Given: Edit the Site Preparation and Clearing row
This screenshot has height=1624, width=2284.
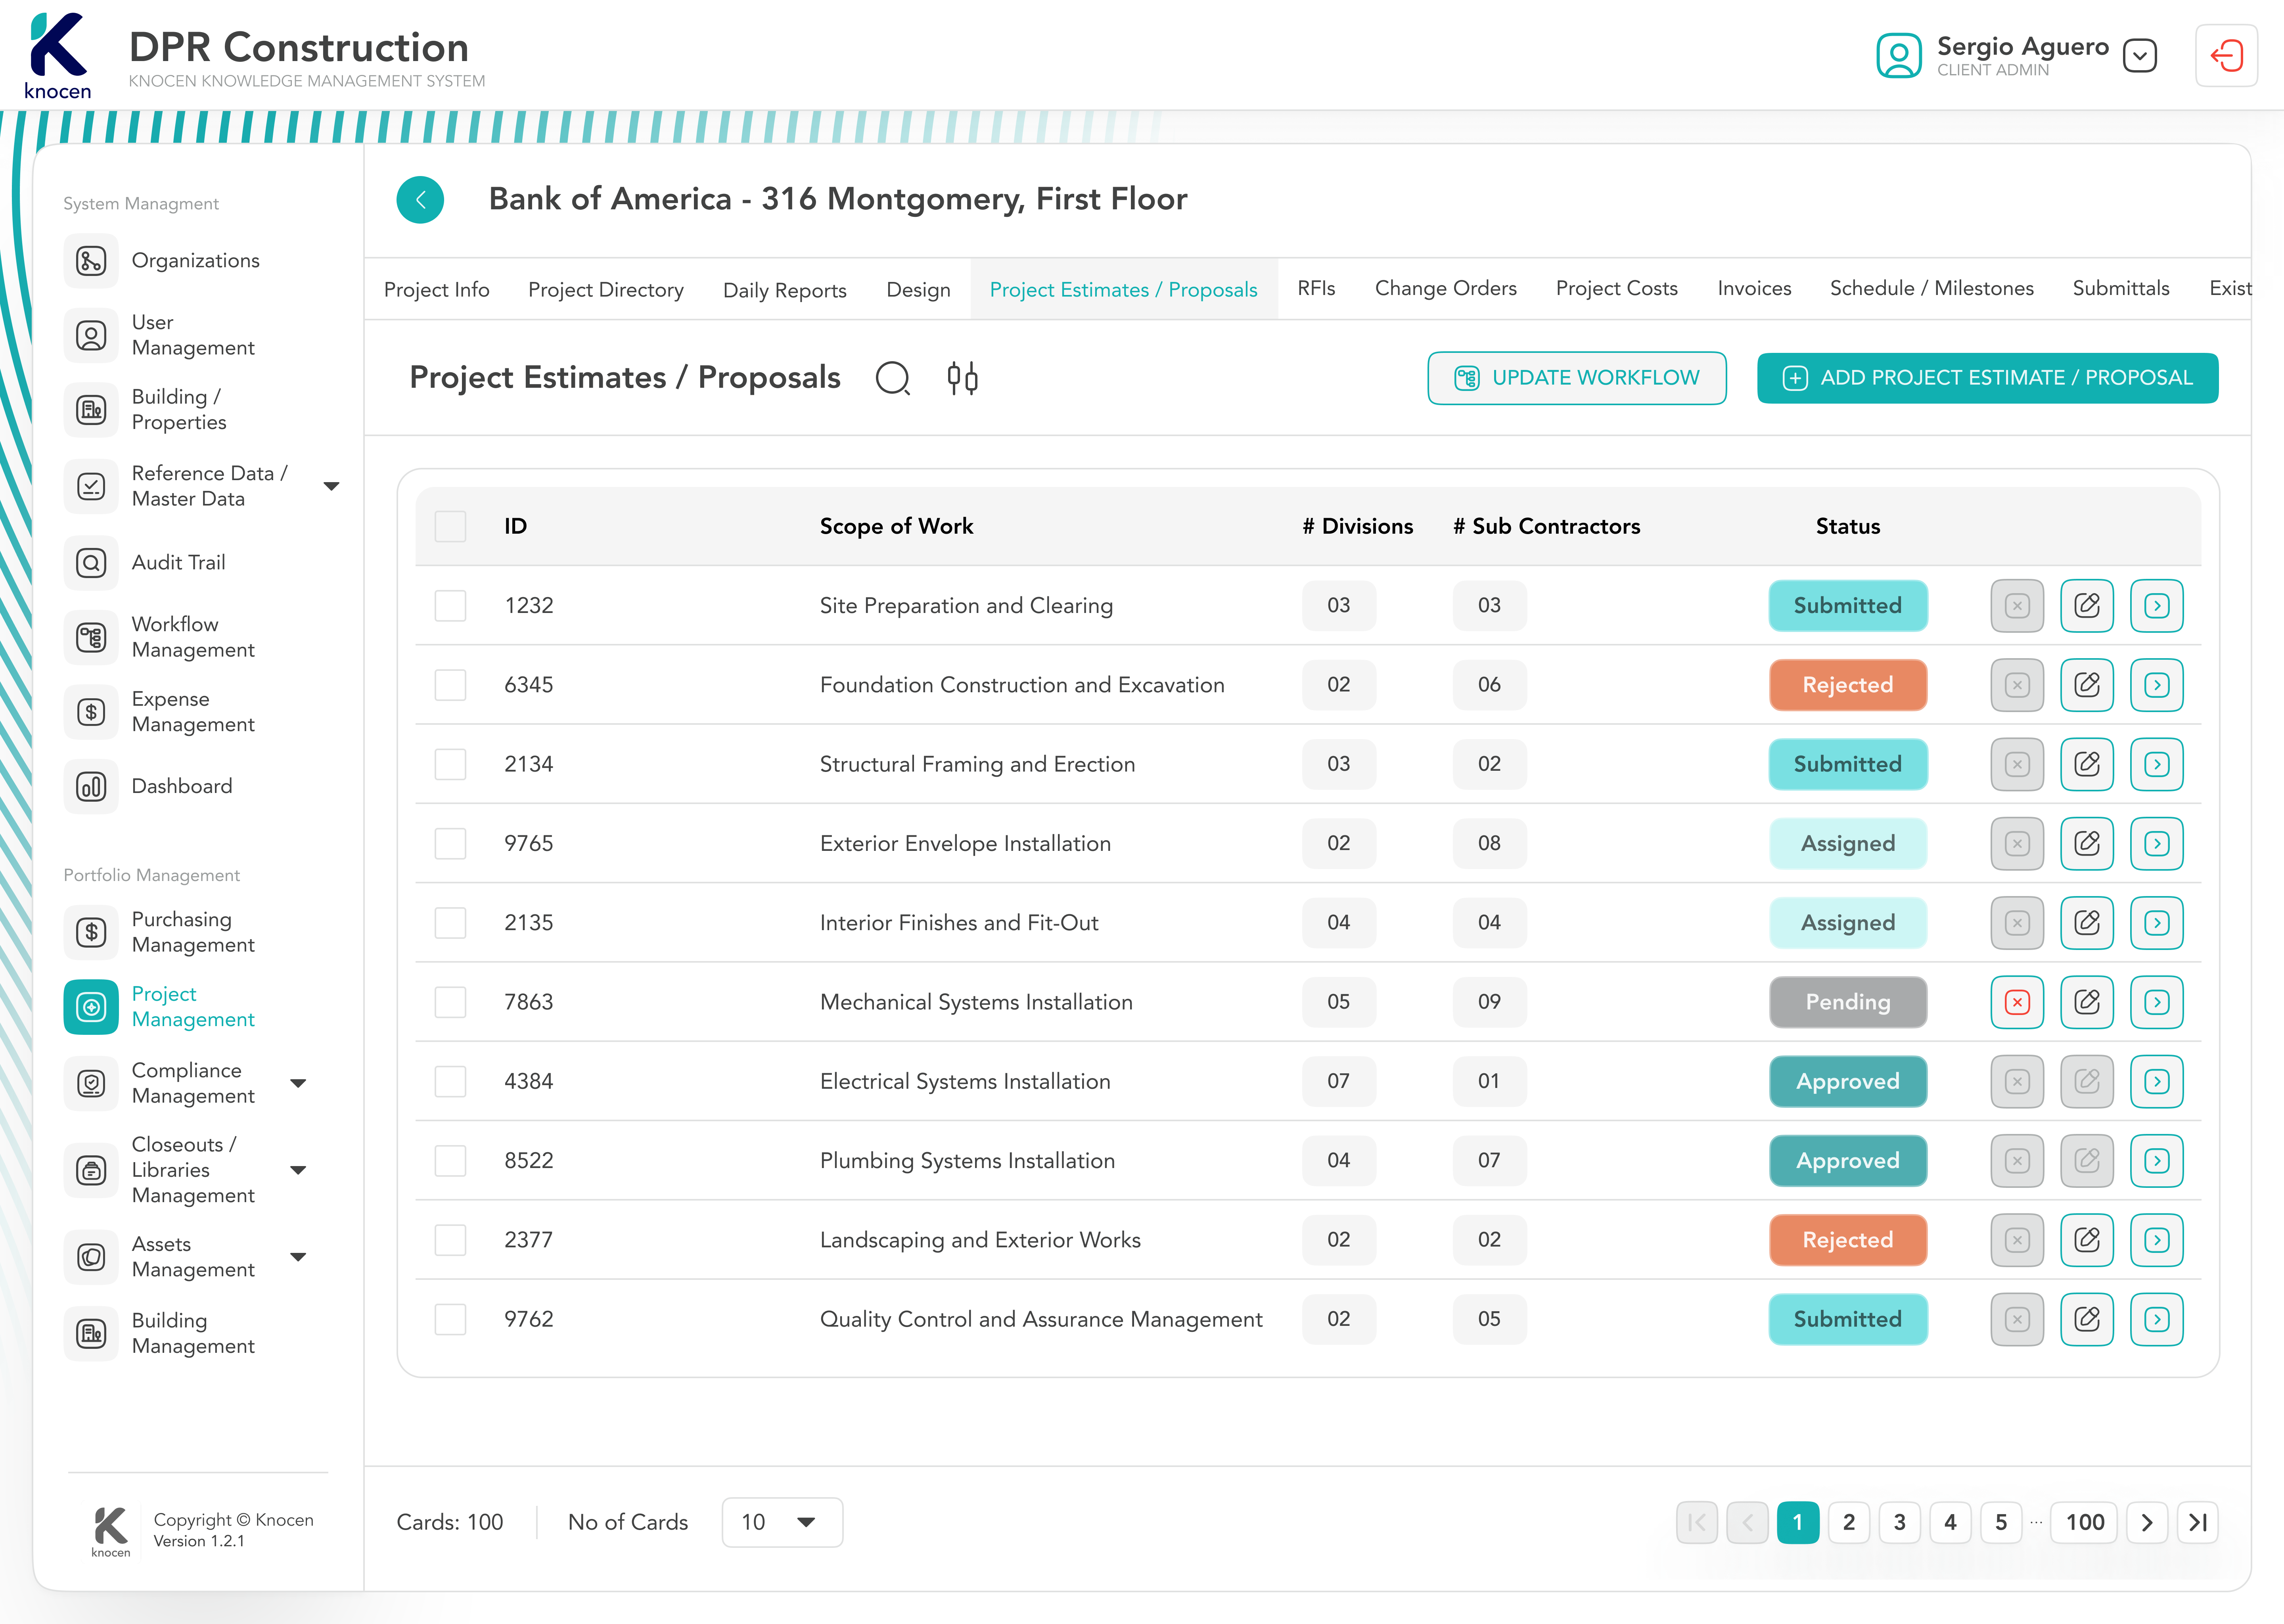Looking at the screenshot, I should click(2087, 605).
